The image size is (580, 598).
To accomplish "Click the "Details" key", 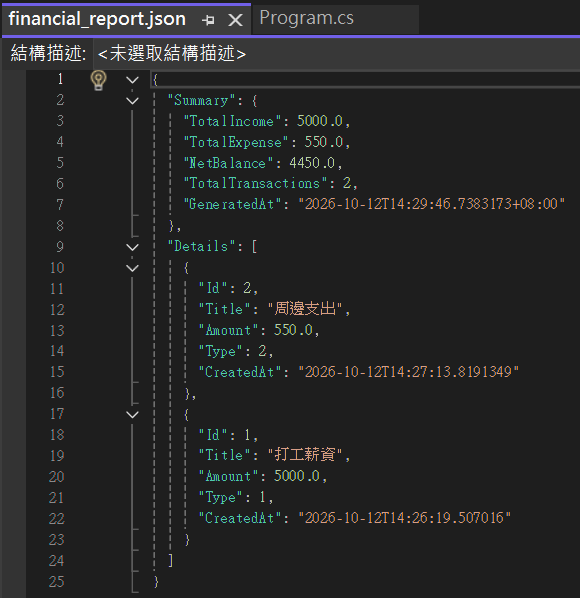I will tap(202, 247).
